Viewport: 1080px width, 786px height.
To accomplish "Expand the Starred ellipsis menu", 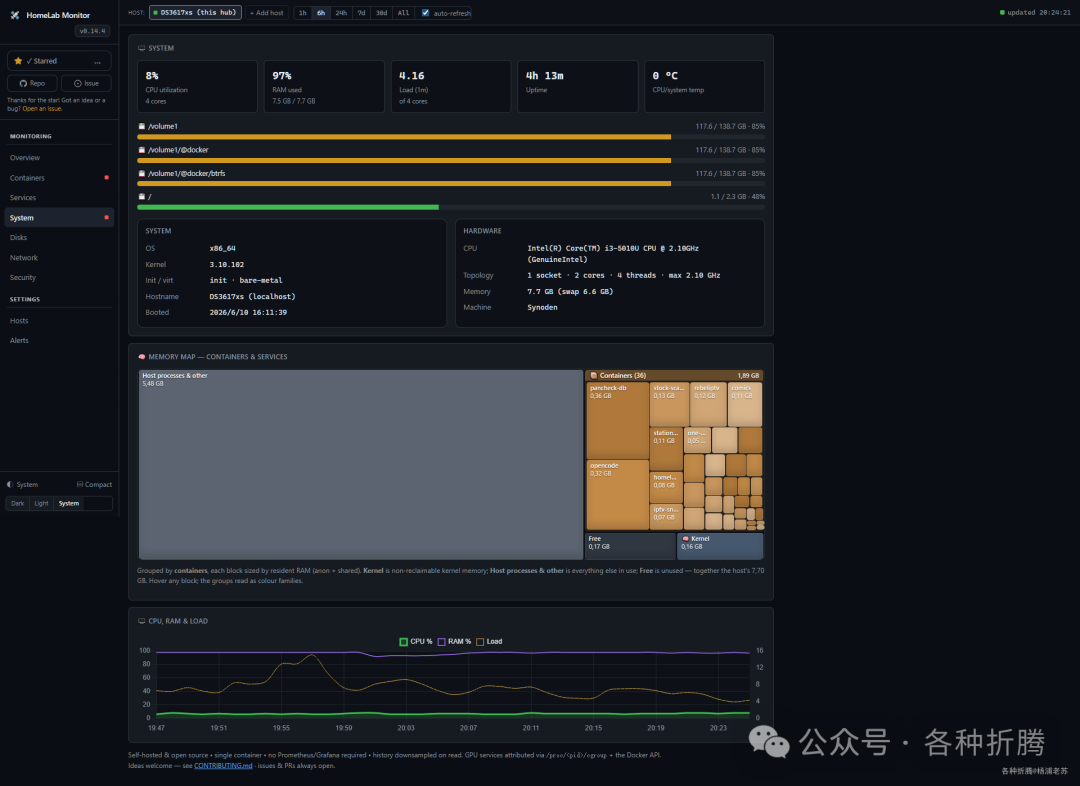I will point(98,61).
